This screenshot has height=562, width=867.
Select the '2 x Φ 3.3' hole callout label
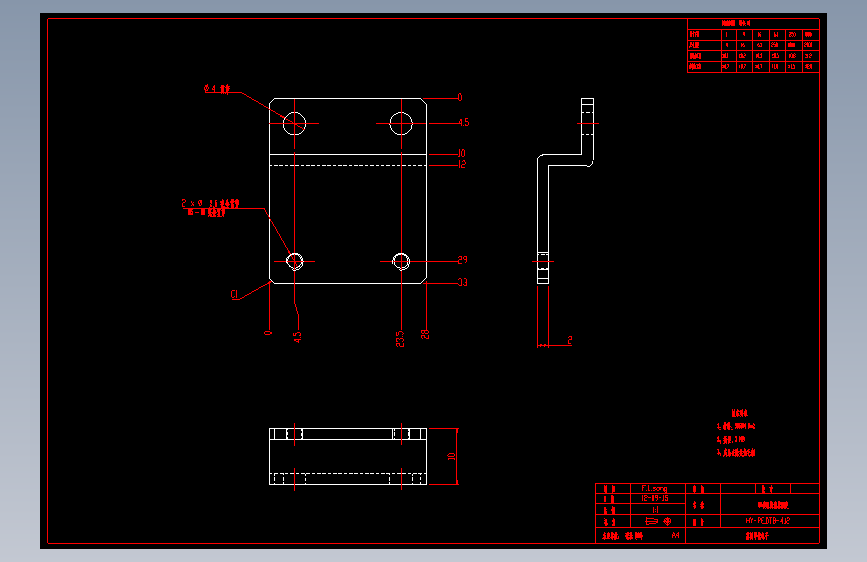click(x=210, y=204)
